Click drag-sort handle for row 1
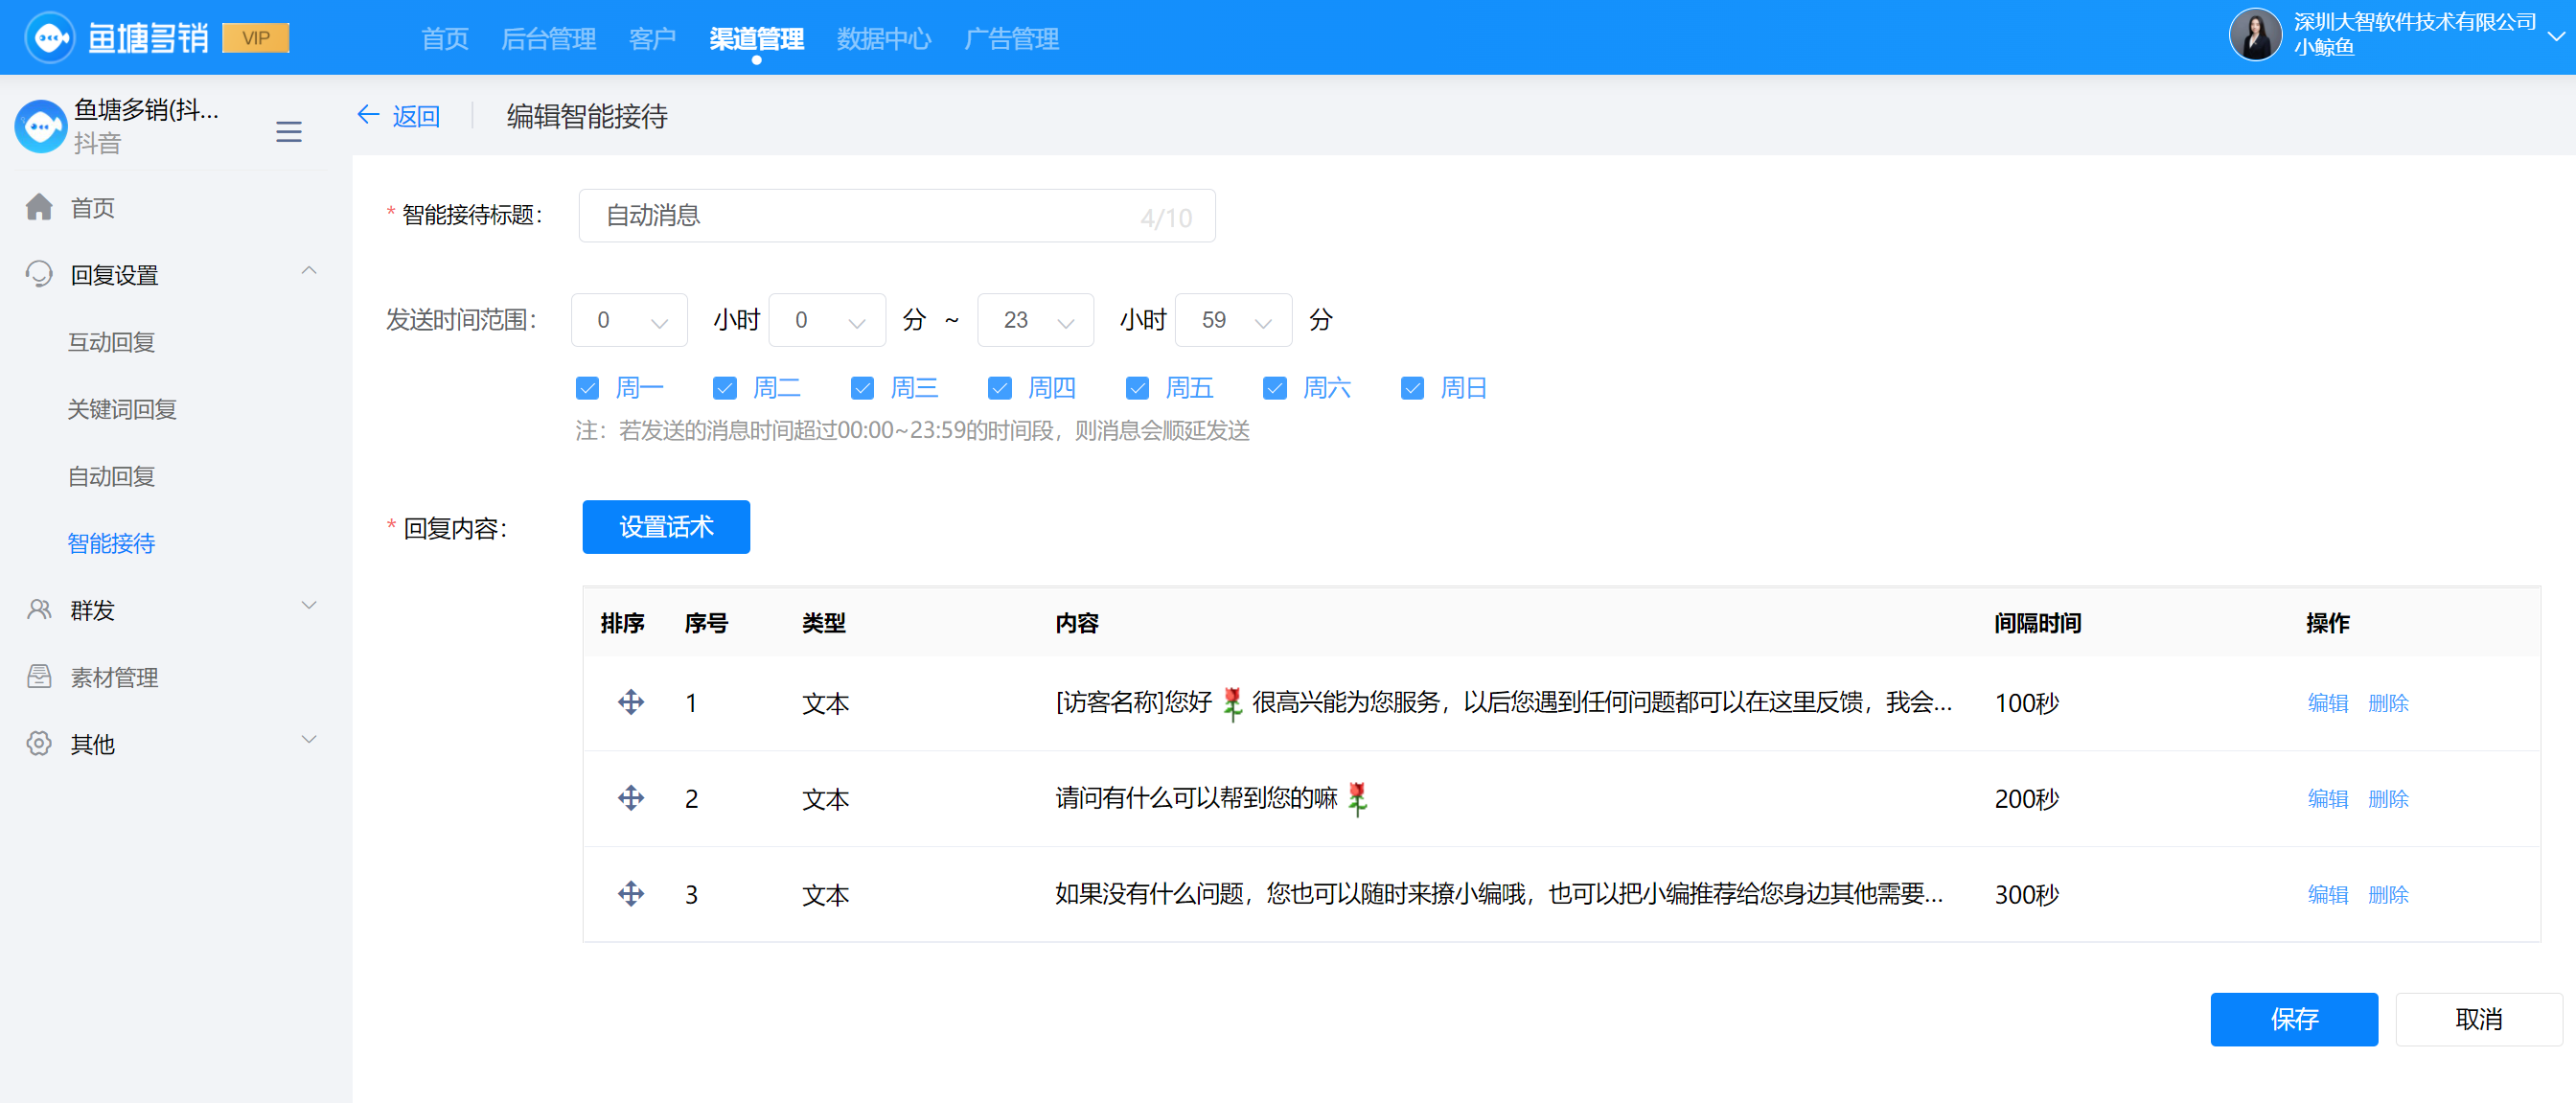Image resolution: width=2576 pixels, height=1103 pixels. point(630,702)
